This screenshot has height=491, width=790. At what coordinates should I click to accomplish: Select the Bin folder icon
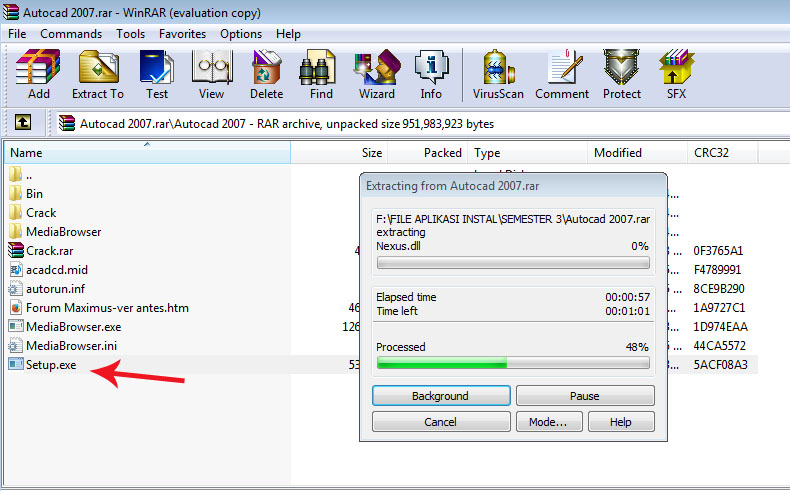16,193
